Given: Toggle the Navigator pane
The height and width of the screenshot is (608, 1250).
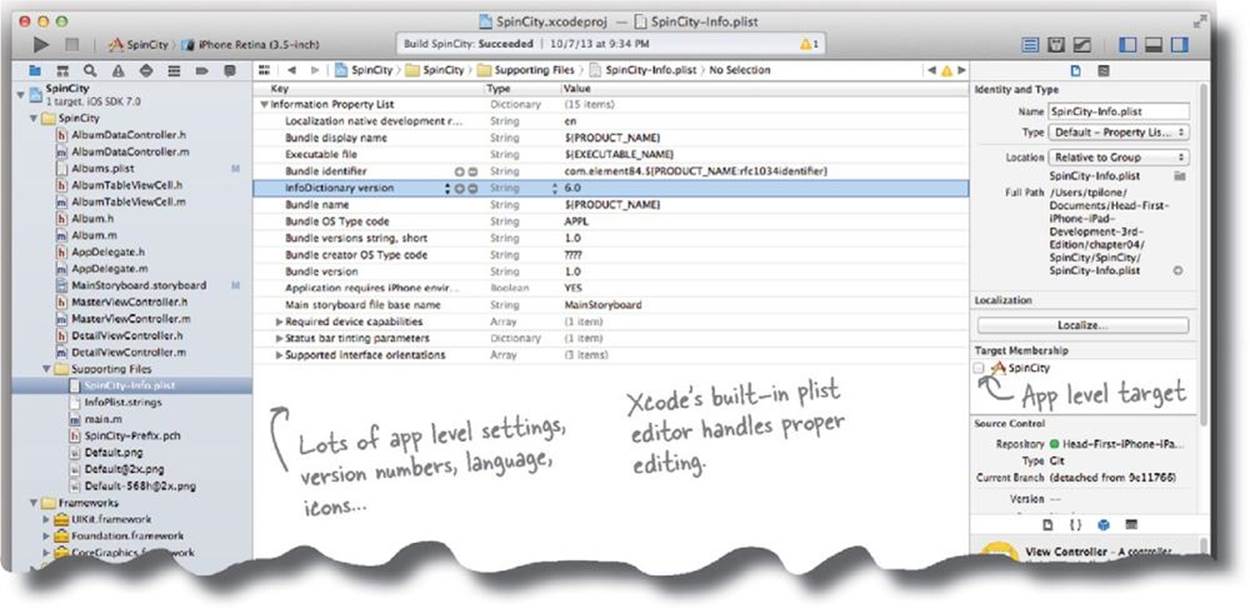Looking at the screenshot, I should [1128, 45].
